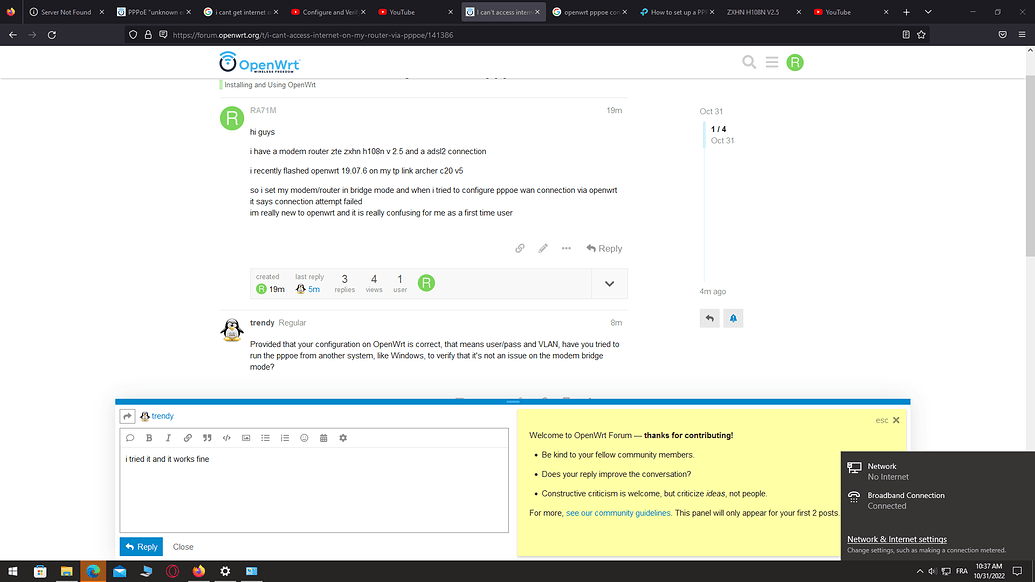Toggle the bookmark star in the address bar
The image size is (1035, 582).
[921, 33]
